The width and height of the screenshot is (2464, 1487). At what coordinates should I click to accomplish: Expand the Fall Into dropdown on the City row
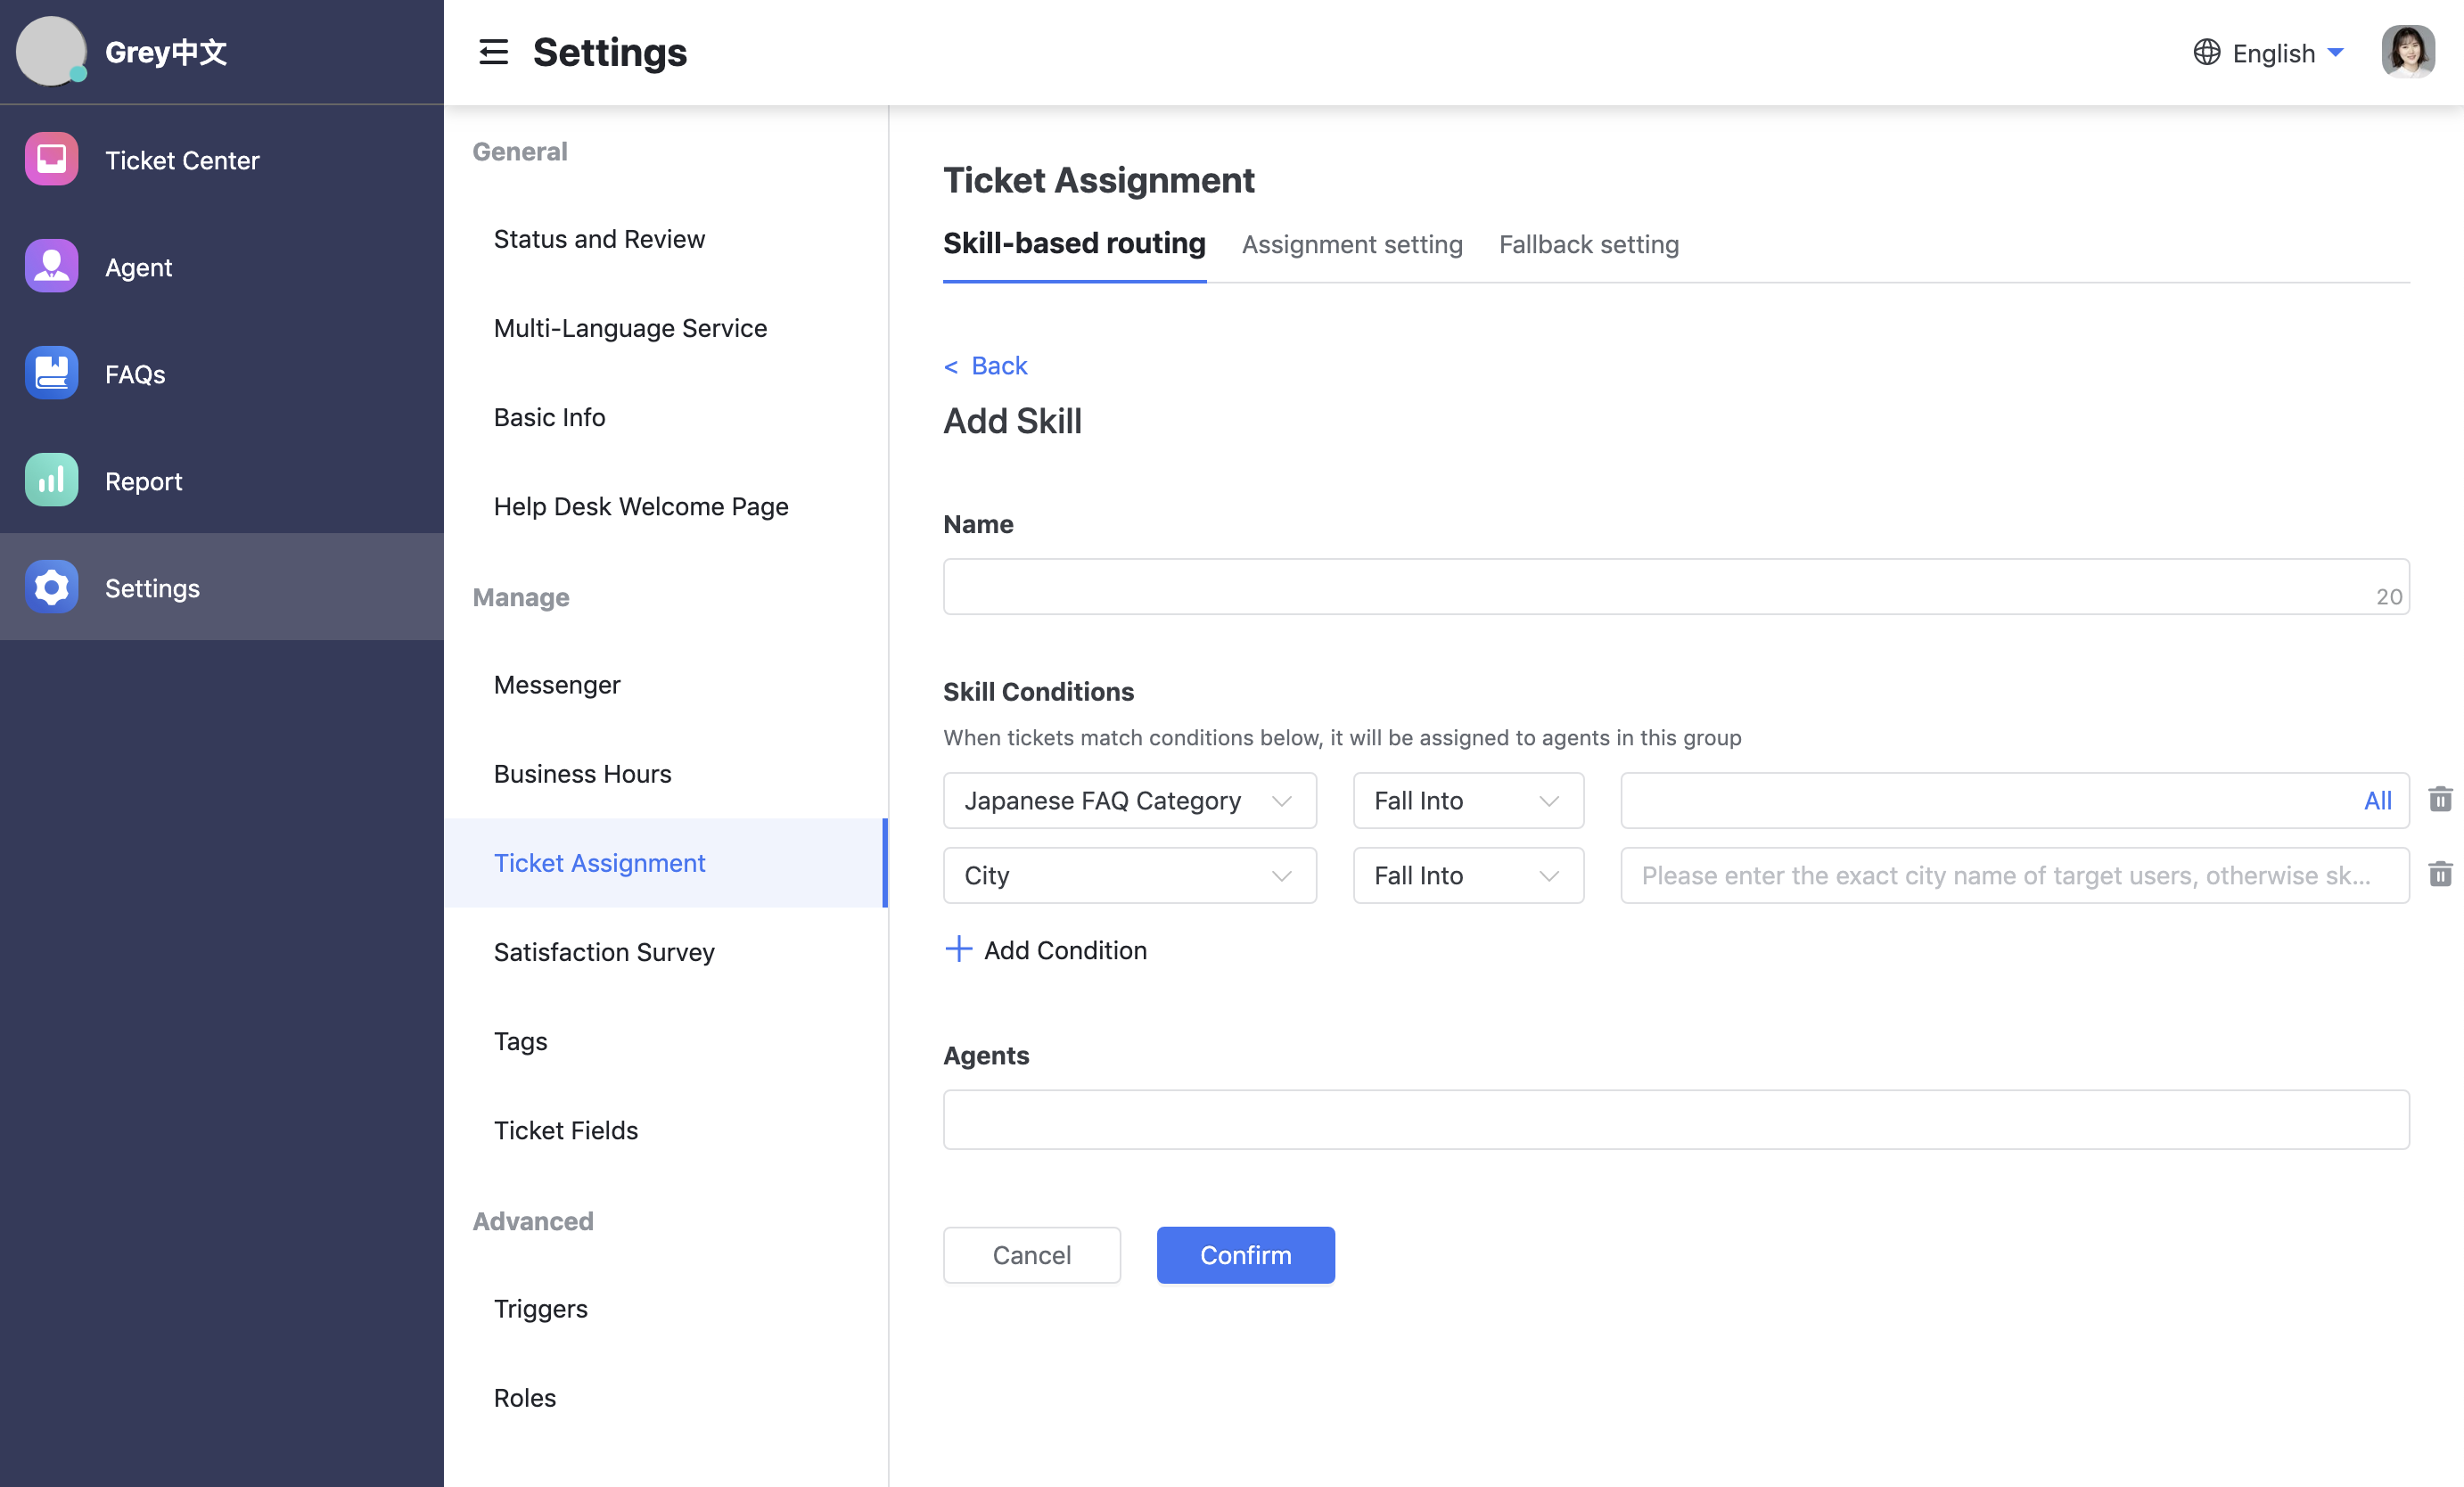pyautogui.click(x=1467, y=875)
